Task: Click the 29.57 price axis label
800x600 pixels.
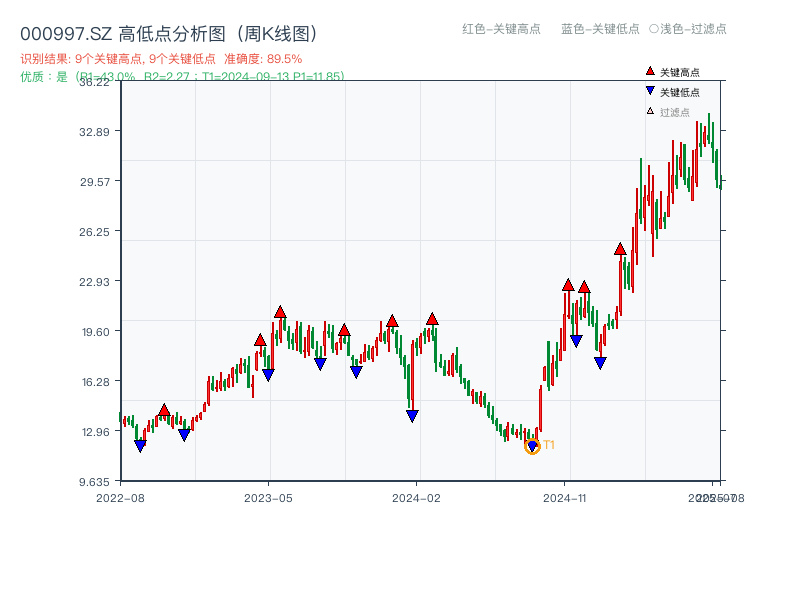Action: (x=94, y=182)
